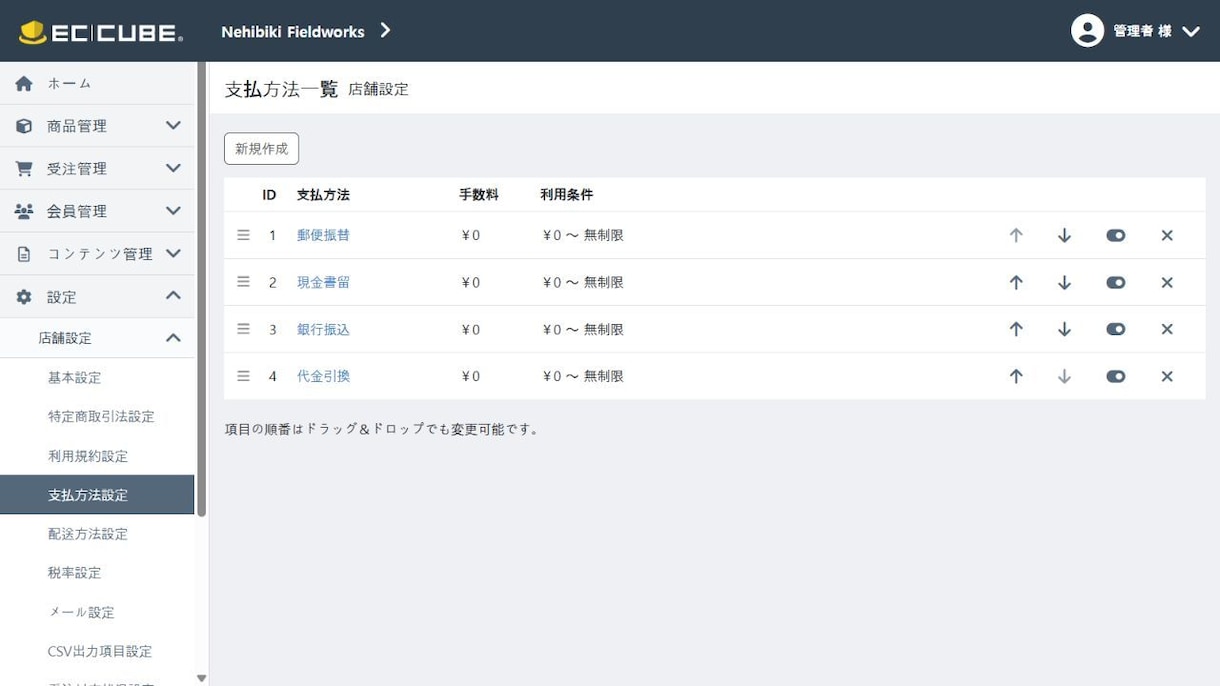Move 銀行振込 down with arrow
1220x686 pixels.
click(1064, 330)
